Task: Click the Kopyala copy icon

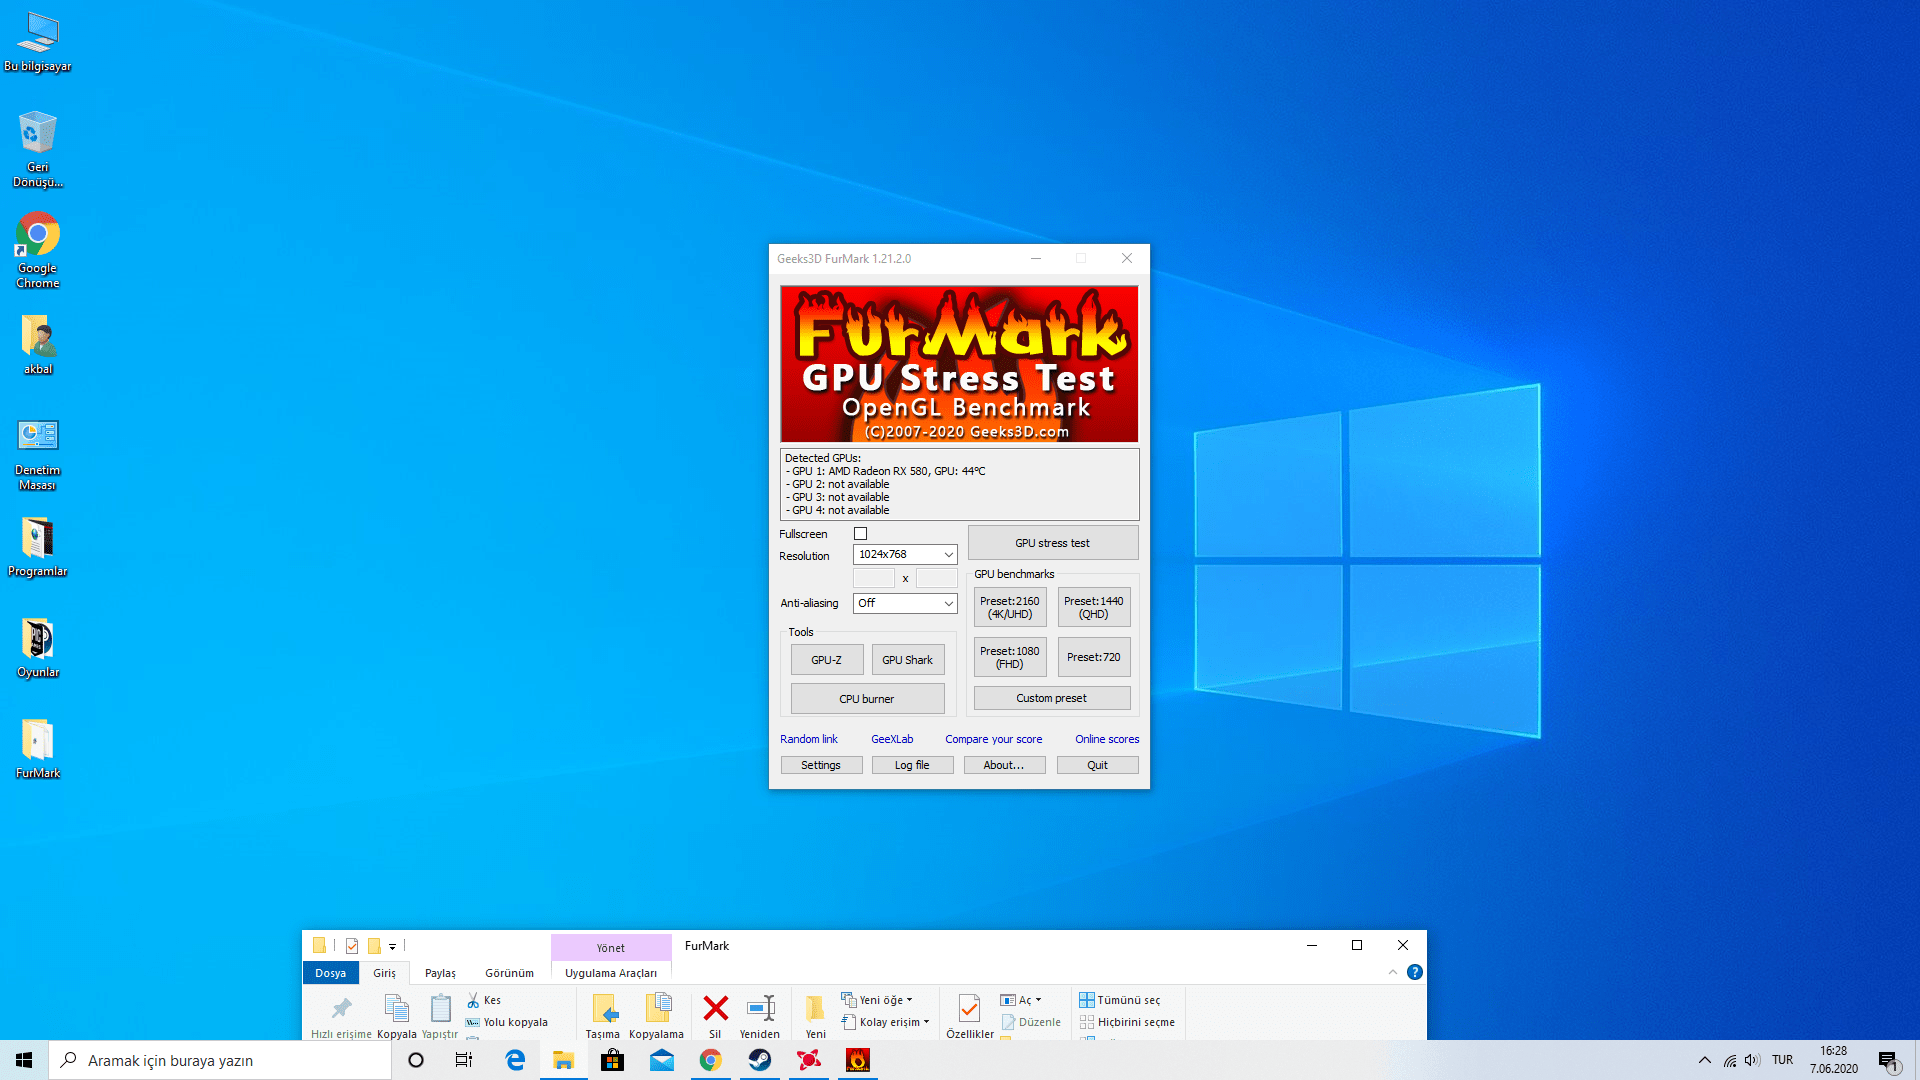Action: (x=396, y=1008)
